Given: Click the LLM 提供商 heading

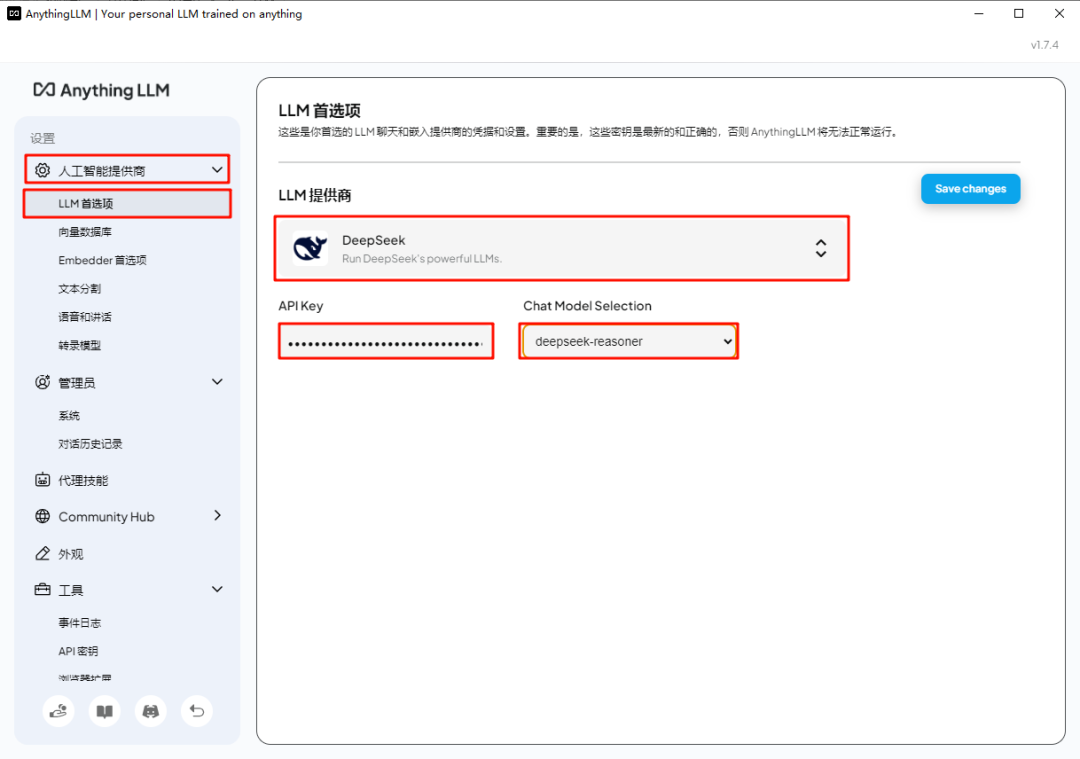Looking at the screenshot, I should (315, 196).
